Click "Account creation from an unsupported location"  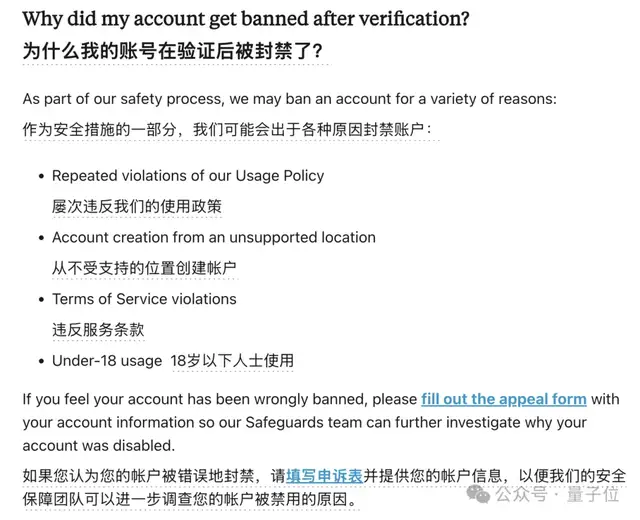[214, 238]
